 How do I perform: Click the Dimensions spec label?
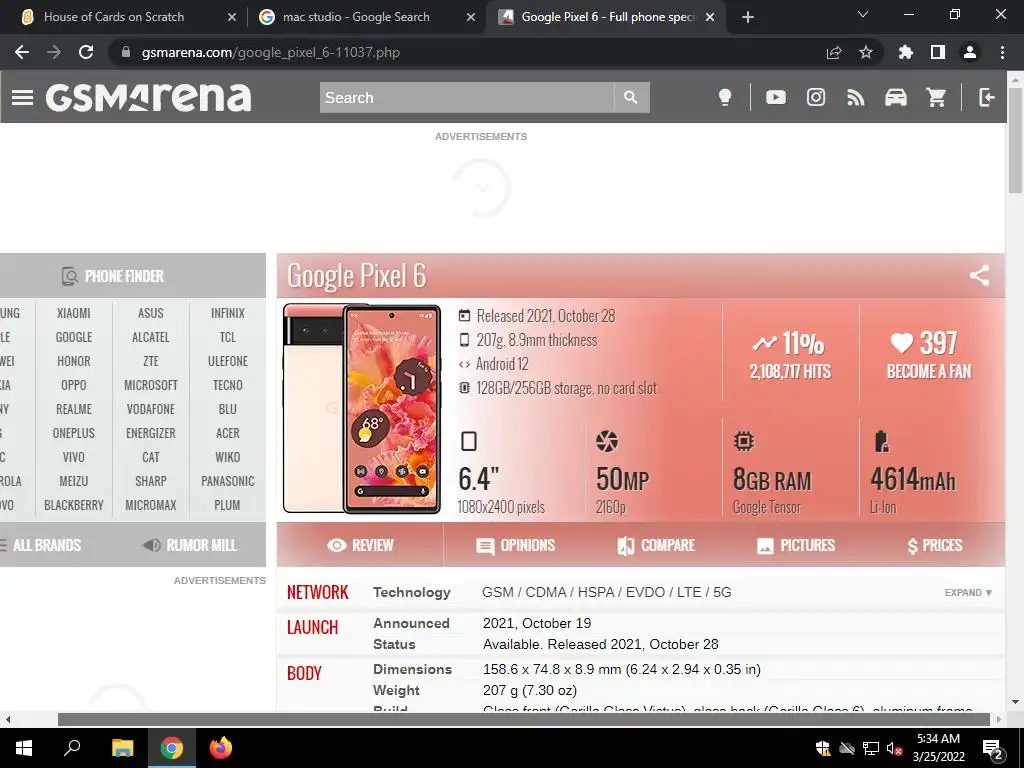tap(412, 669)
